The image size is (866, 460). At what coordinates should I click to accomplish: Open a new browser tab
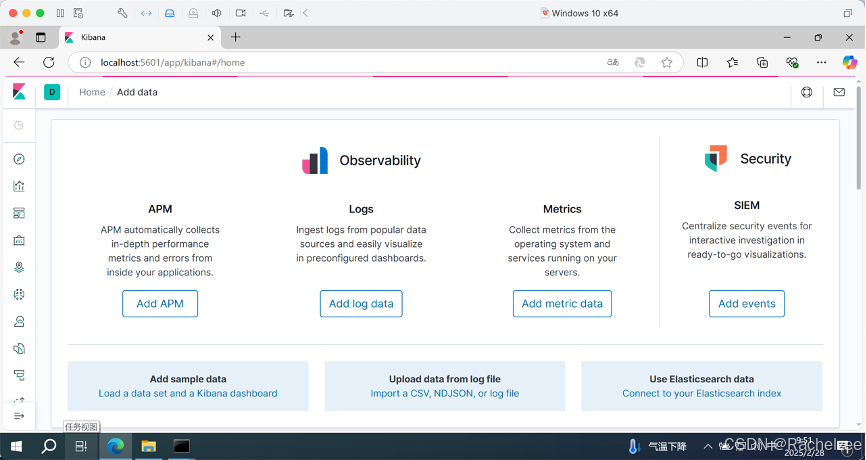(235, 37)
